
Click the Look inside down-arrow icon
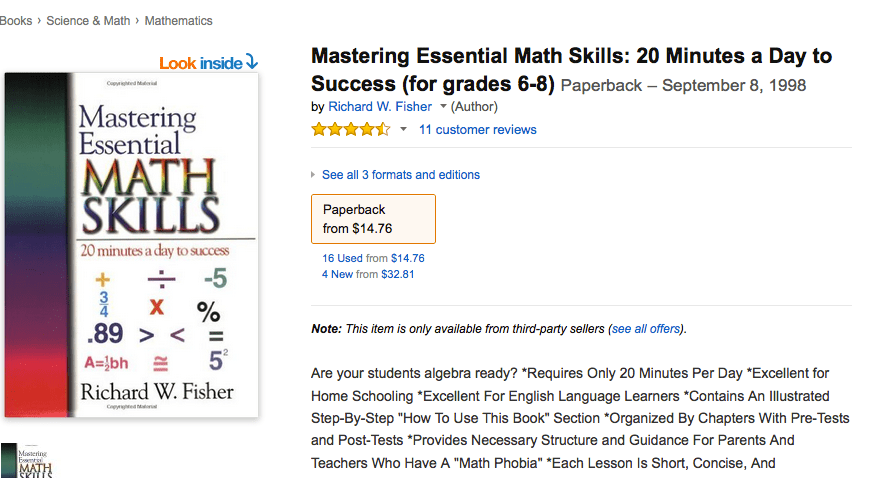[x=252, y=63]
